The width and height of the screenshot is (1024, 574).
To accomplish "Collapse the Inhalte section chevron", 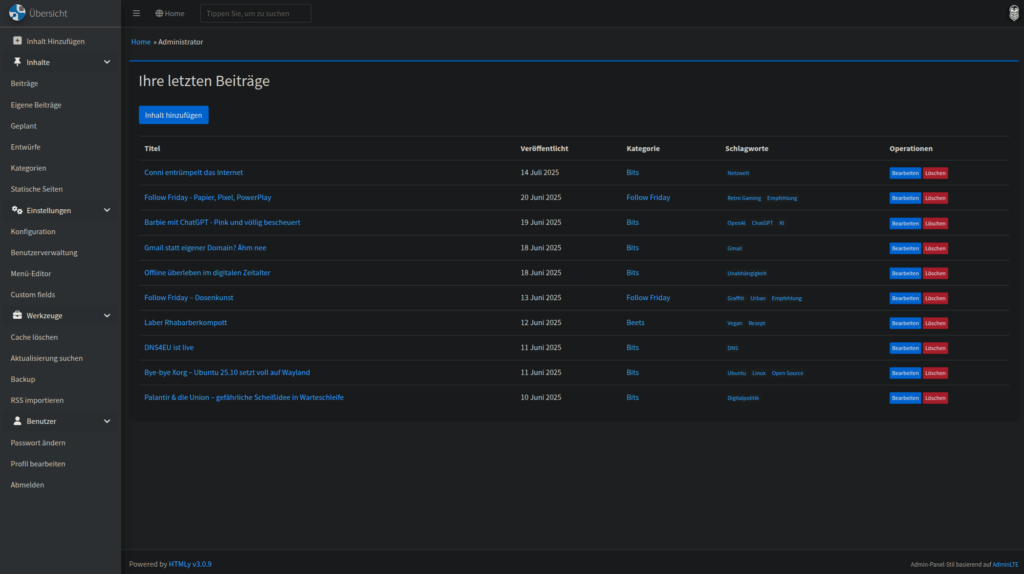I will 107,62.
